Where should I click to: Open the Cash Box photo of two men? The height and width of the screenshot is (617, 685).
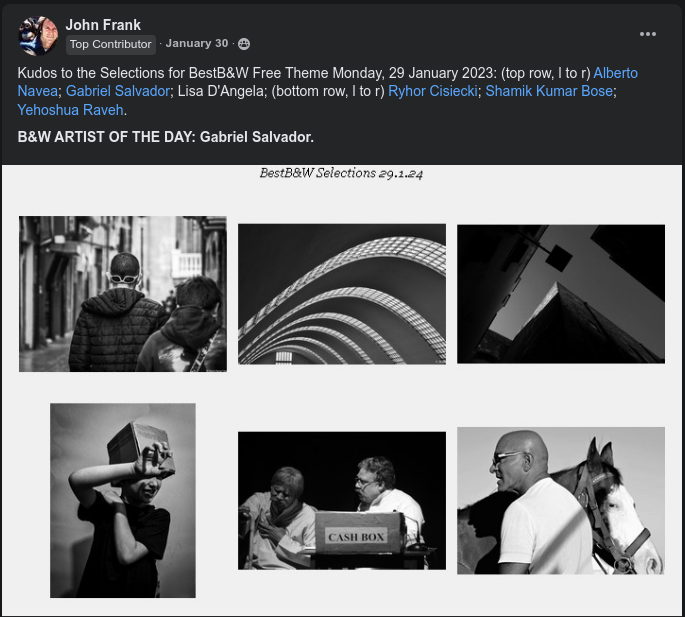(x=342, y=500)
